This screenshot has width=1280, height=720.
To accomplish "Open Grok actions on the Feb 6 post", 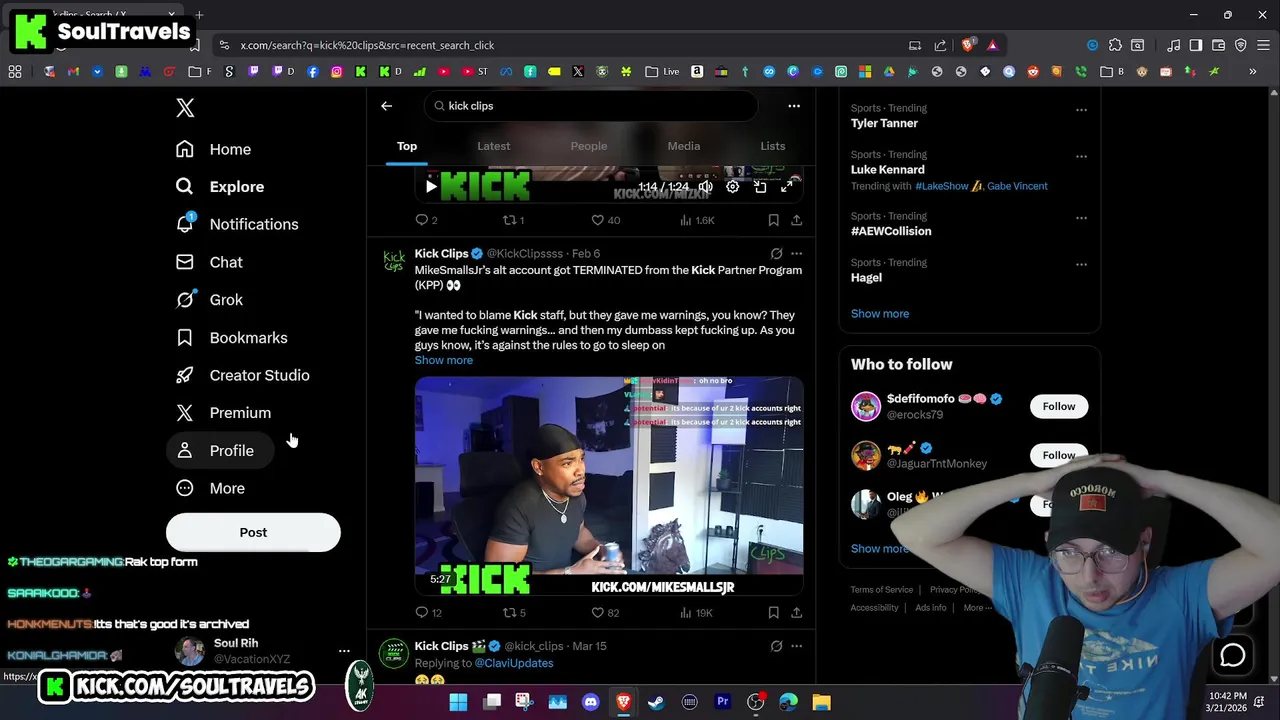I will click(x=776, y=254).
